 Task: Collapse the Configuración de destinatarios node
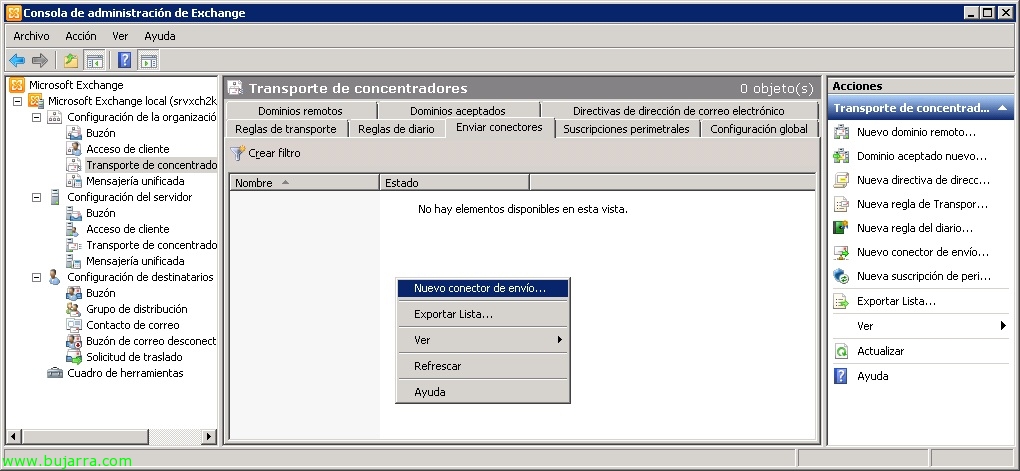(36, 277)
